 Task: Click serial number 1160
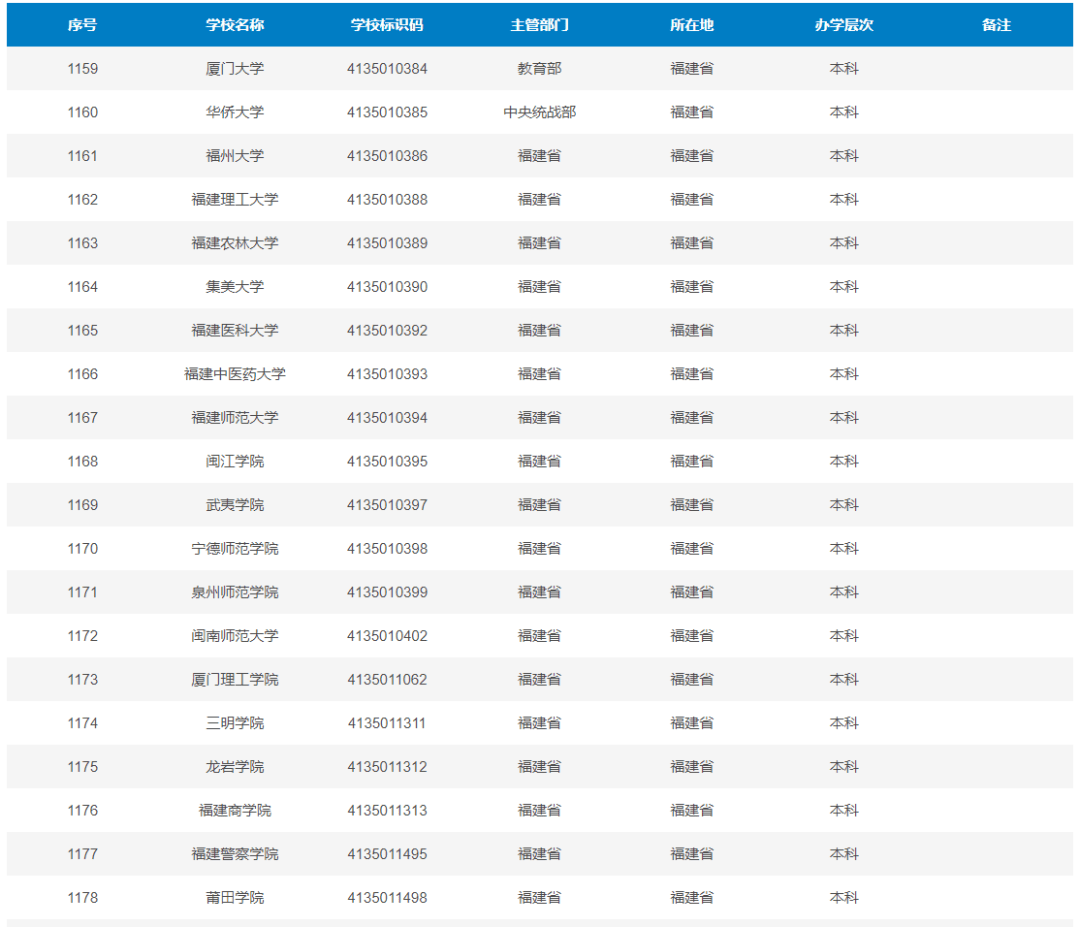point(83,112)
